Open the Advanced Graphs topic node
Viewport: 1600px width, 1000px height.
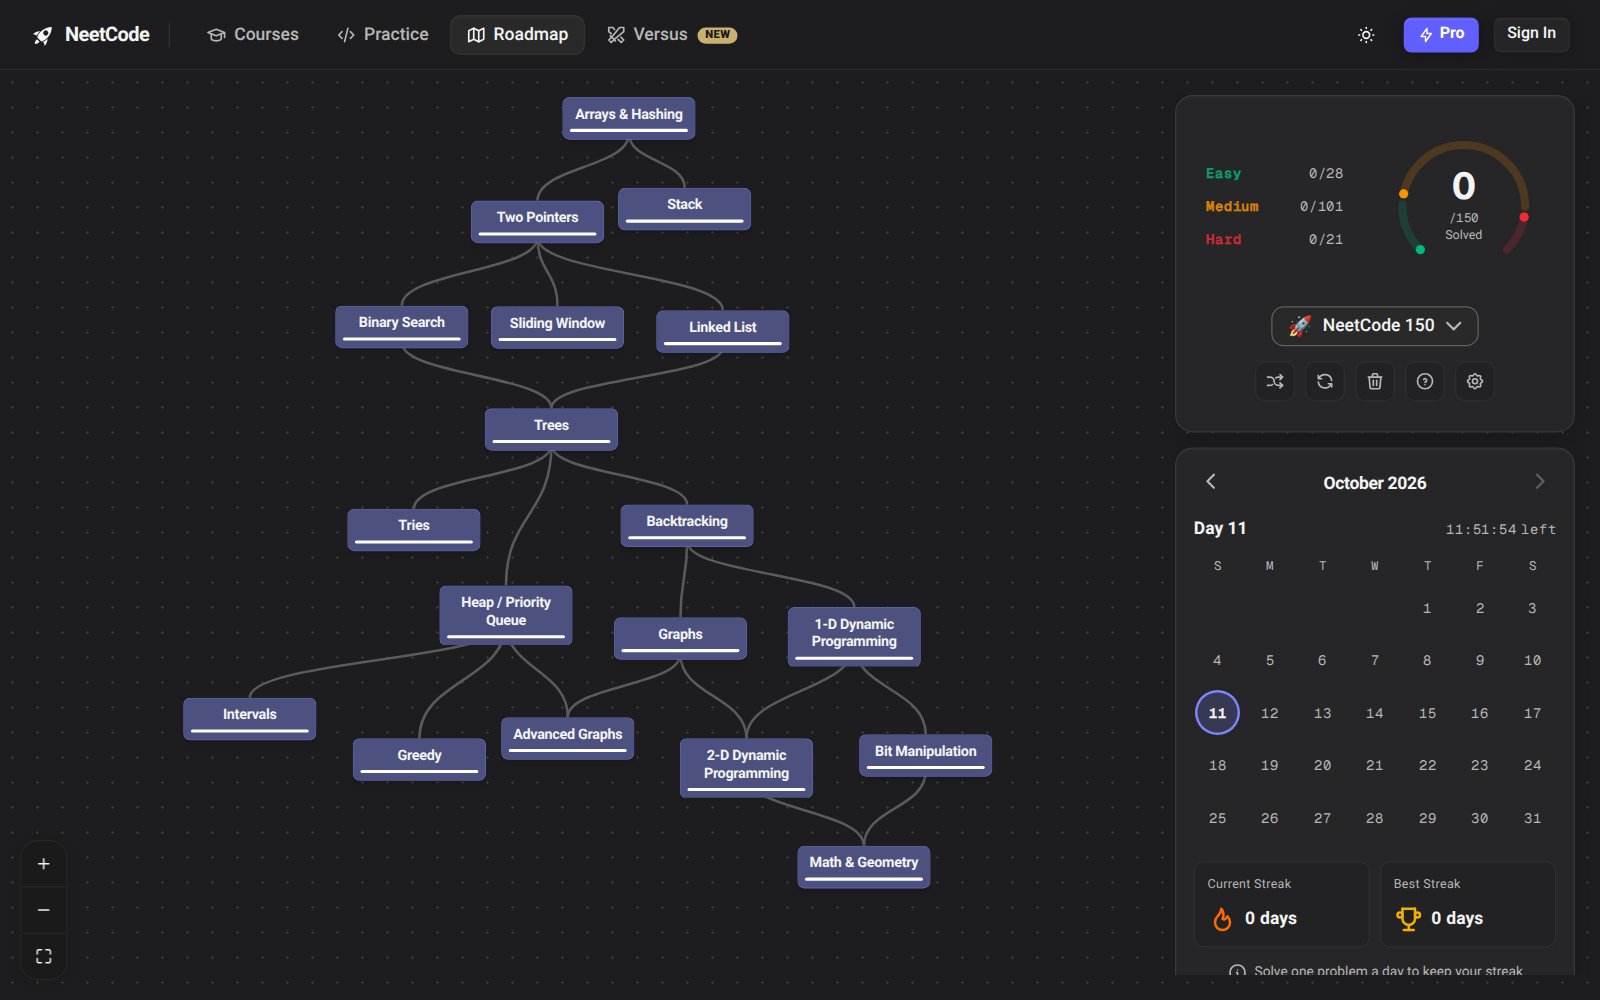568,738
